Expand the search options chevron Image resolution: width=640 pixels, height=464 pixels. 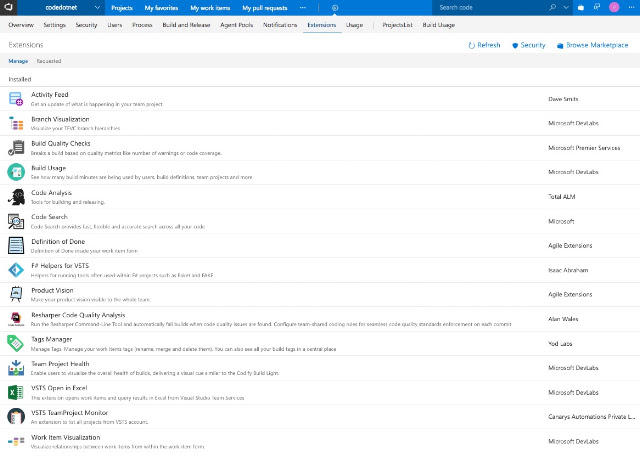tap(566, 7)
